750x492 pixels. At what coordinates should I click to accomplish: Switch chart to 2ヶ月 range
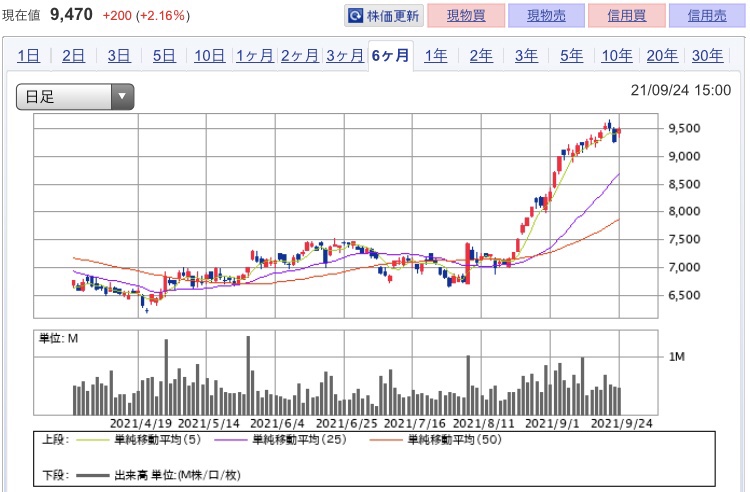coord(299,56)
